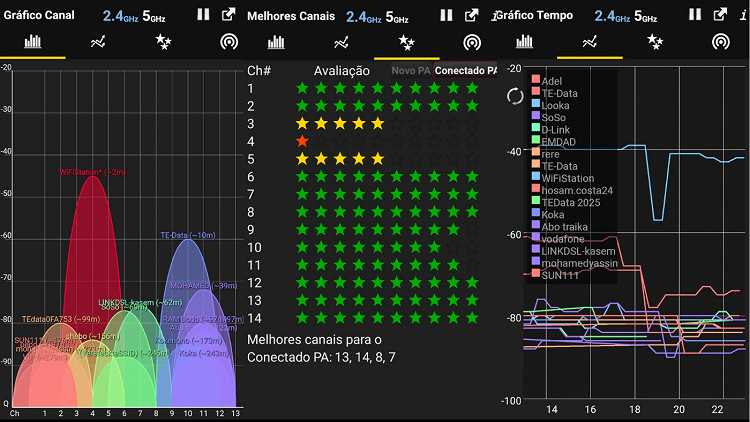Switch to the Novo PA view
750x422 pixels.
[x=410, y=70]
